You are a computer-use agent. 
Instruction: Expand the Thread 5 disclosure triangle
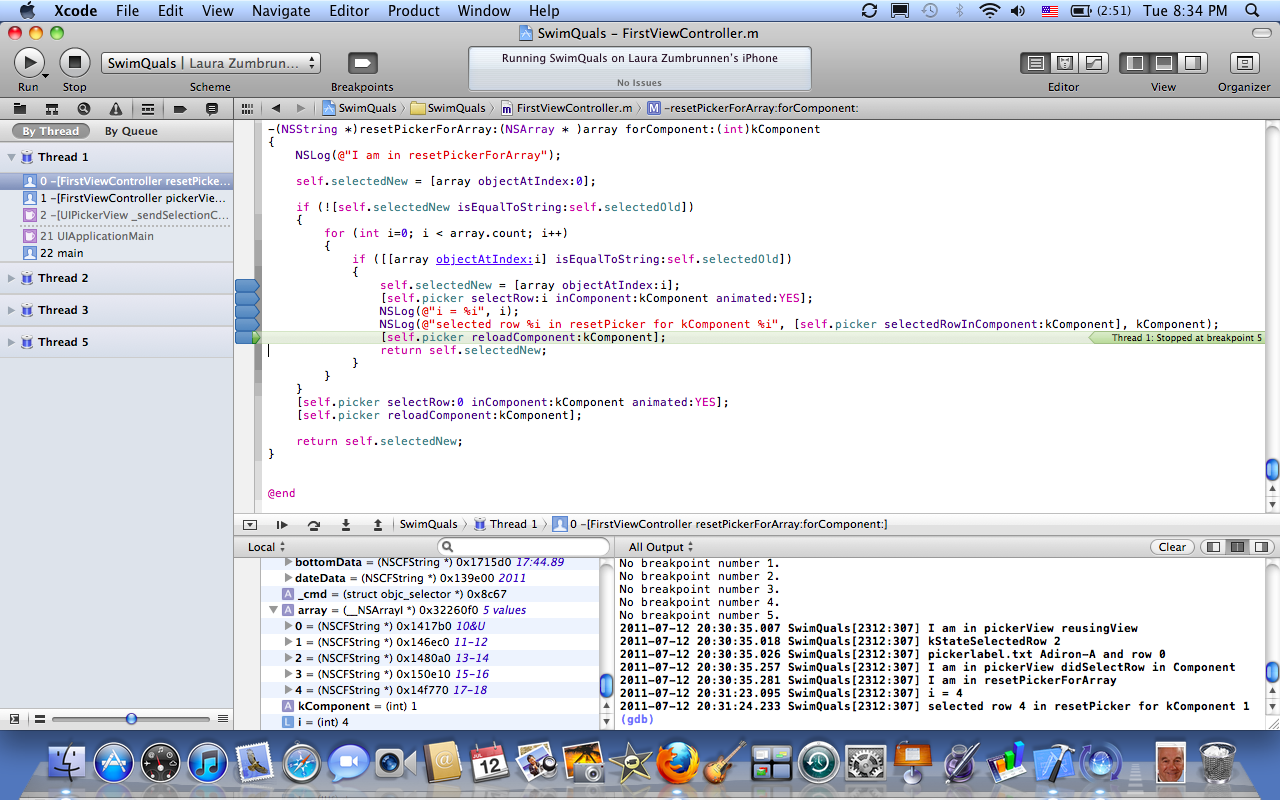tap(12, 342)
